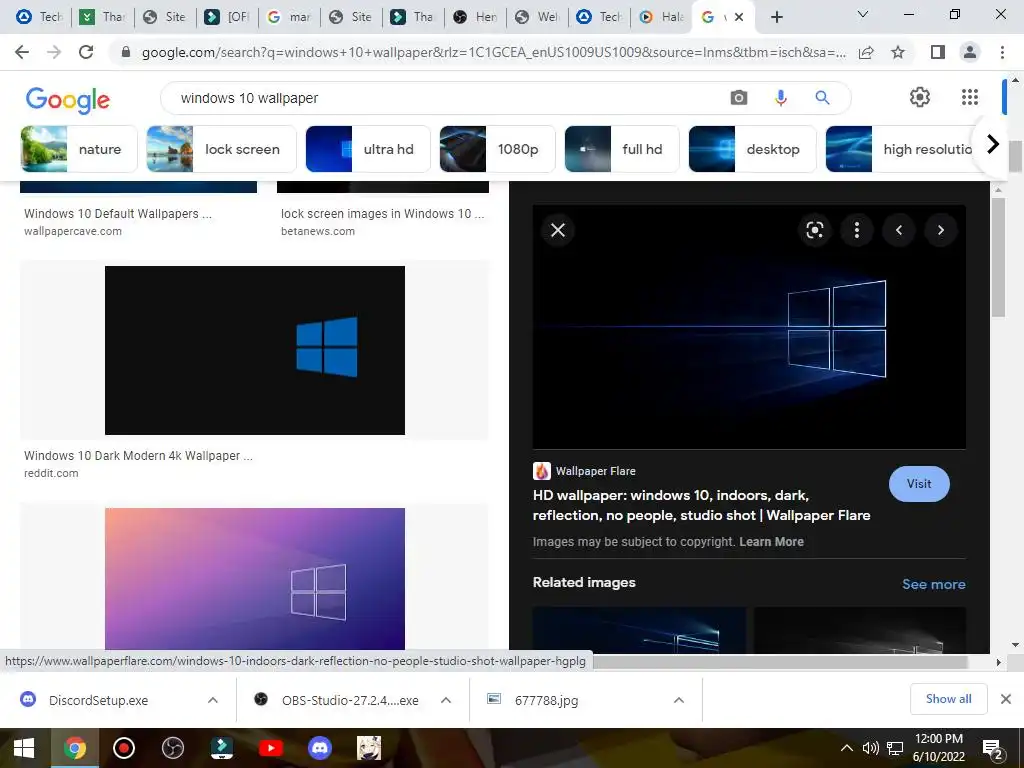Viewport: 1024px width, 768px height.
Task: Open the Google apps grid
Action: tap(970, 97)
